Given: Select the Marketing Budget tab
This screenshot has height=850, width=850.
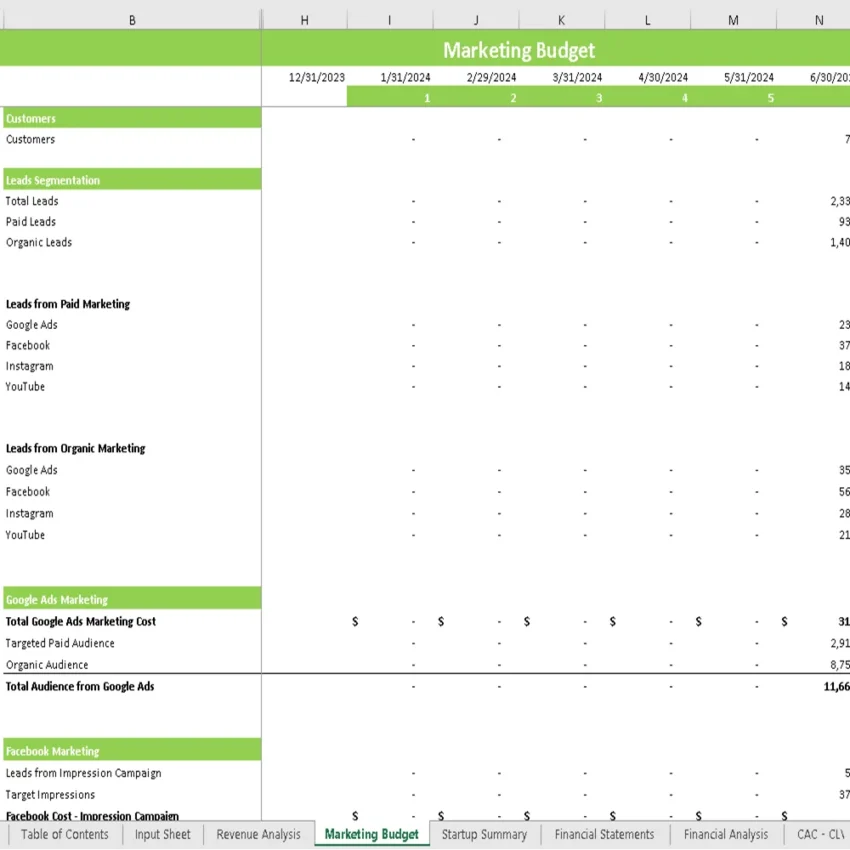Looking at the screenshot, I should coord(371,834).
